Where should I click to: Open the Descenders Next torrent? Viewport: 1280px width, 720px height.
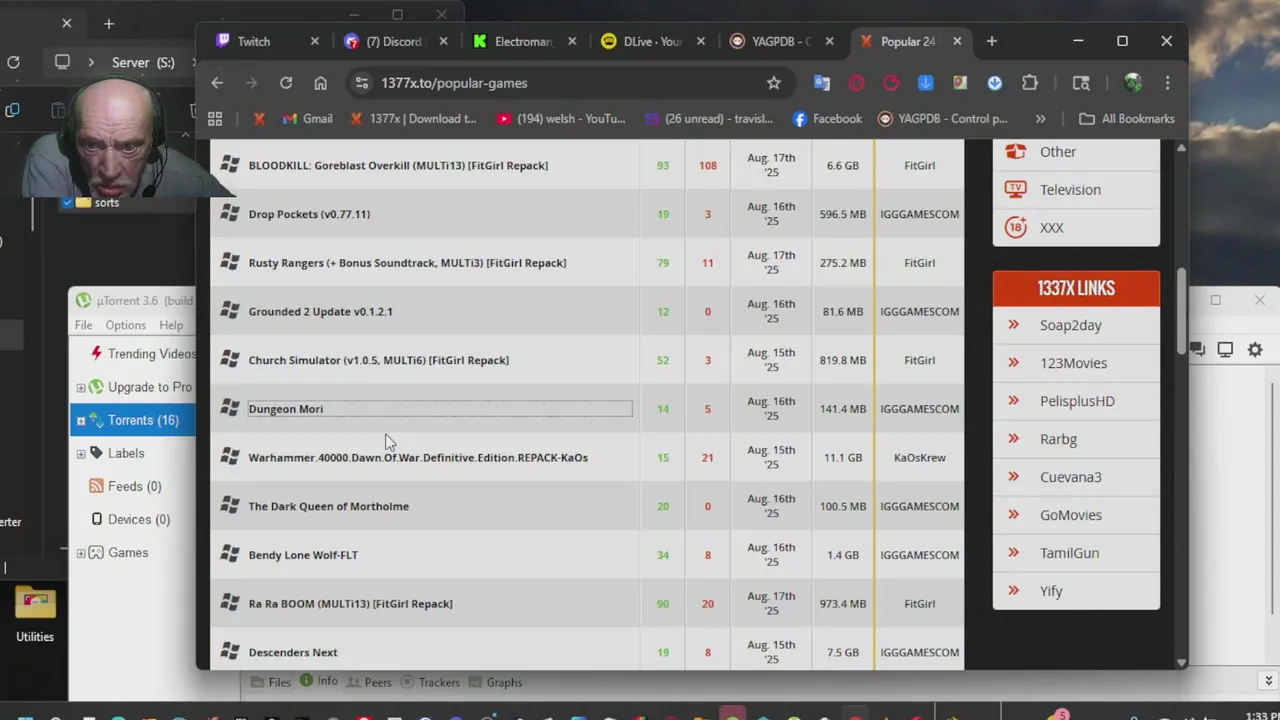[293, 652]
